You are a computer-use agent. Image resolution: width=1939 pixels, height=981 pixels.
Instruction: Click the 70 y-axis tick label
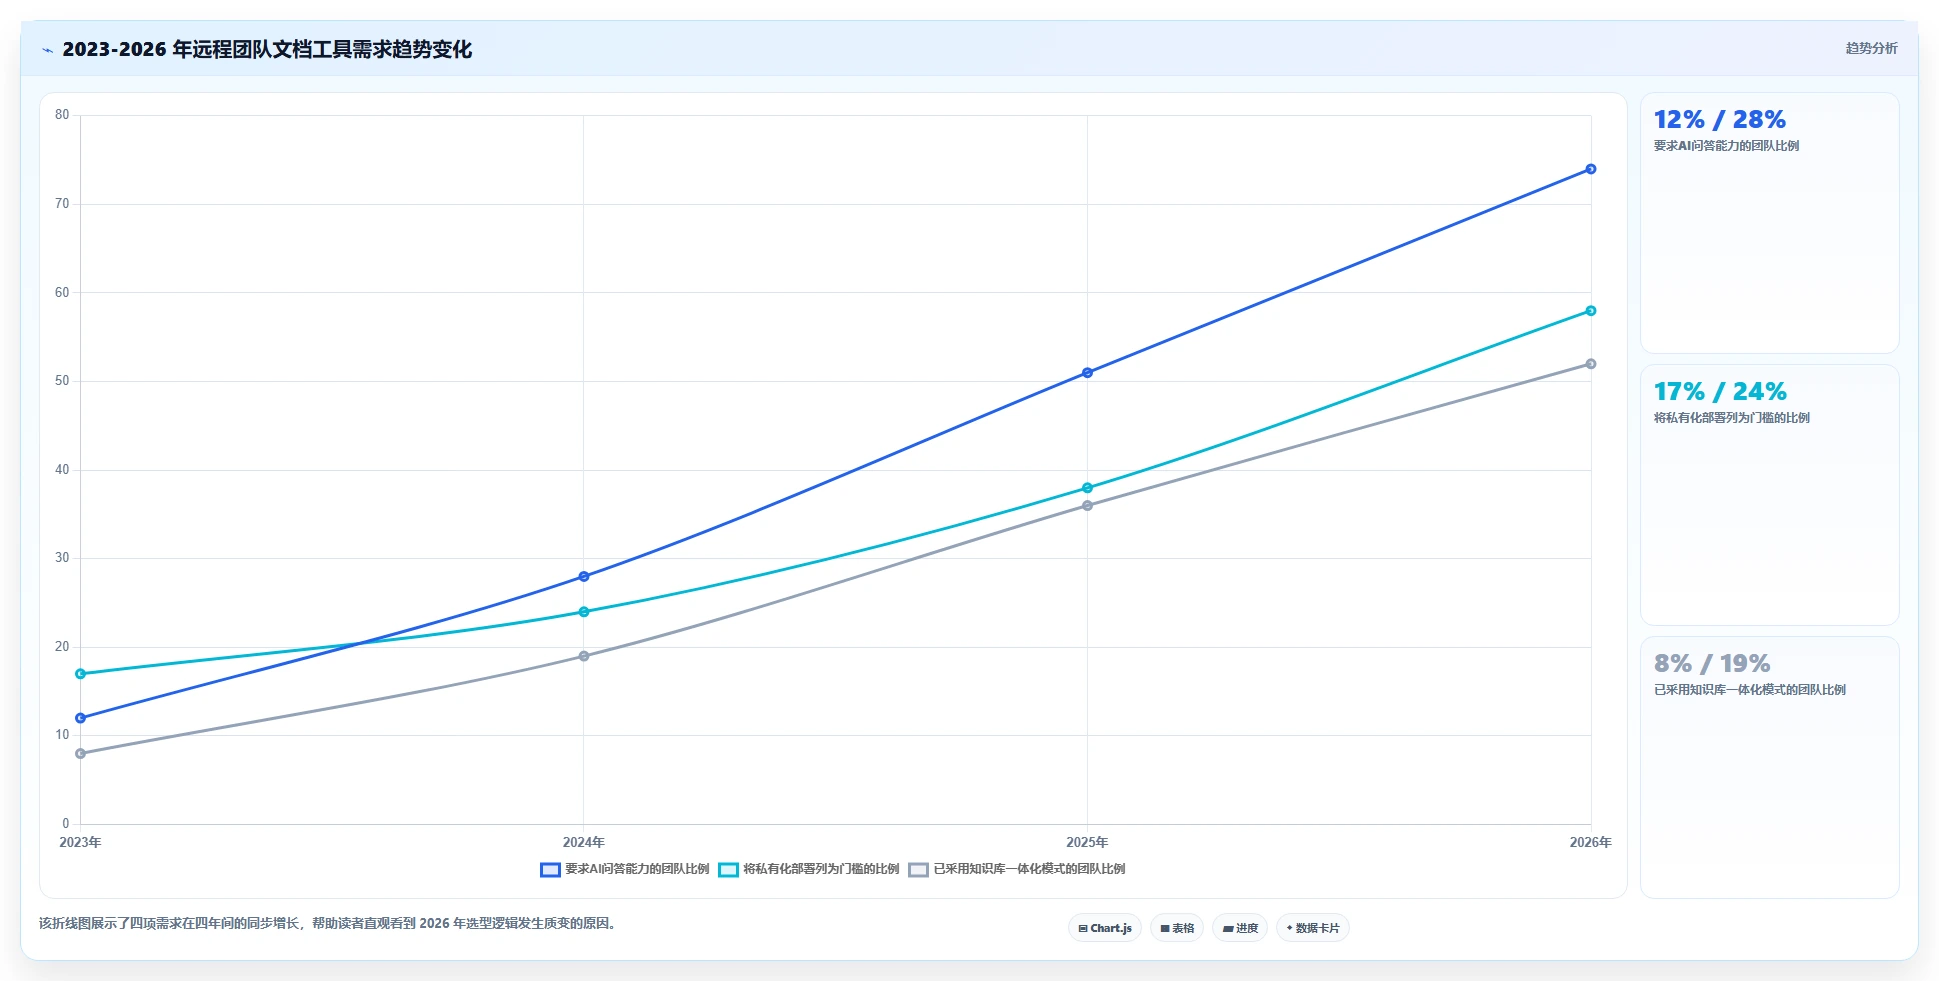click(62, 204)
